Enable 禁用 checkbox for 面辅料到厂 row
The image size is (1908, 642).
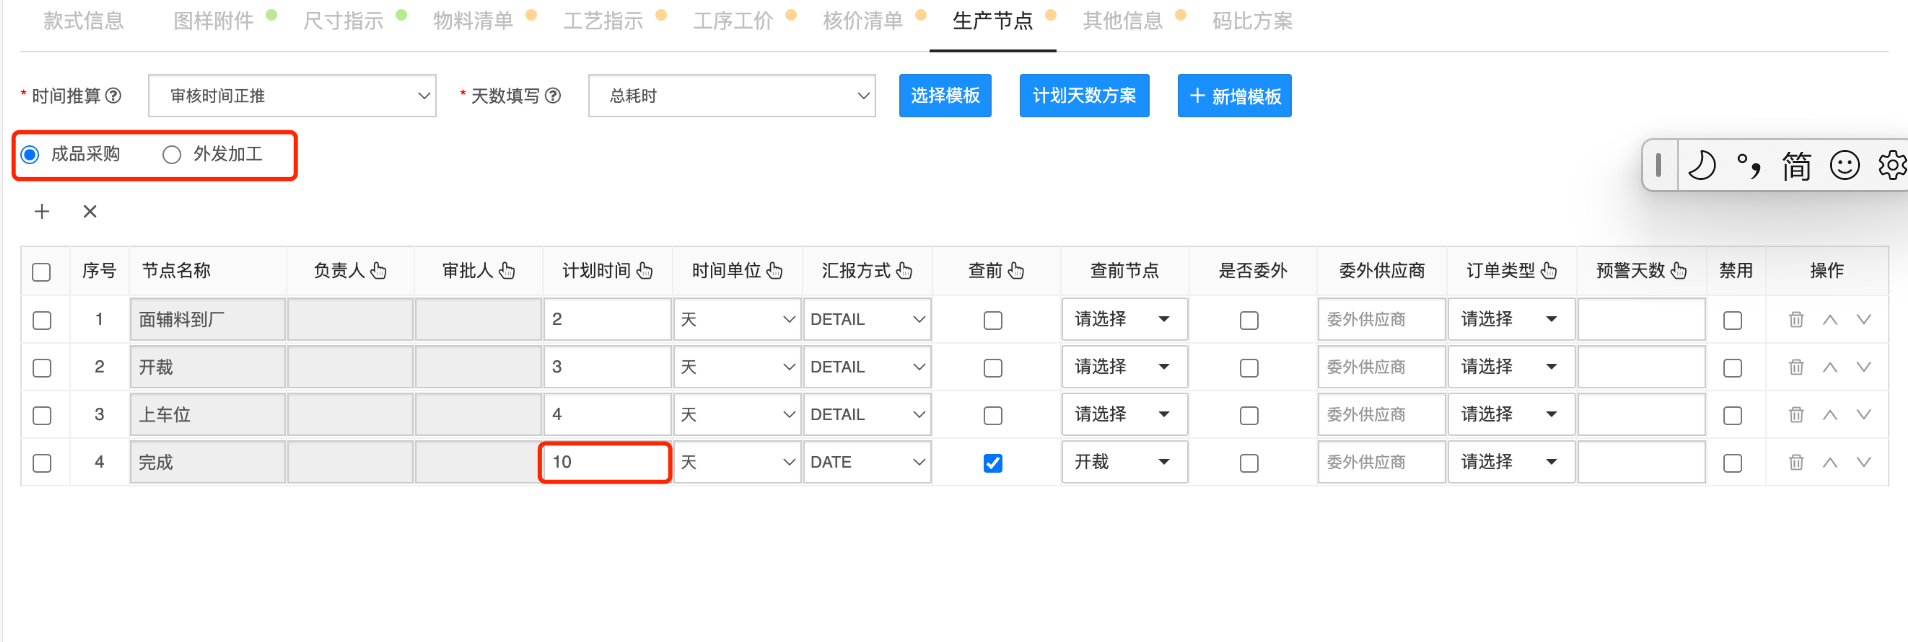click(1733, 320)
